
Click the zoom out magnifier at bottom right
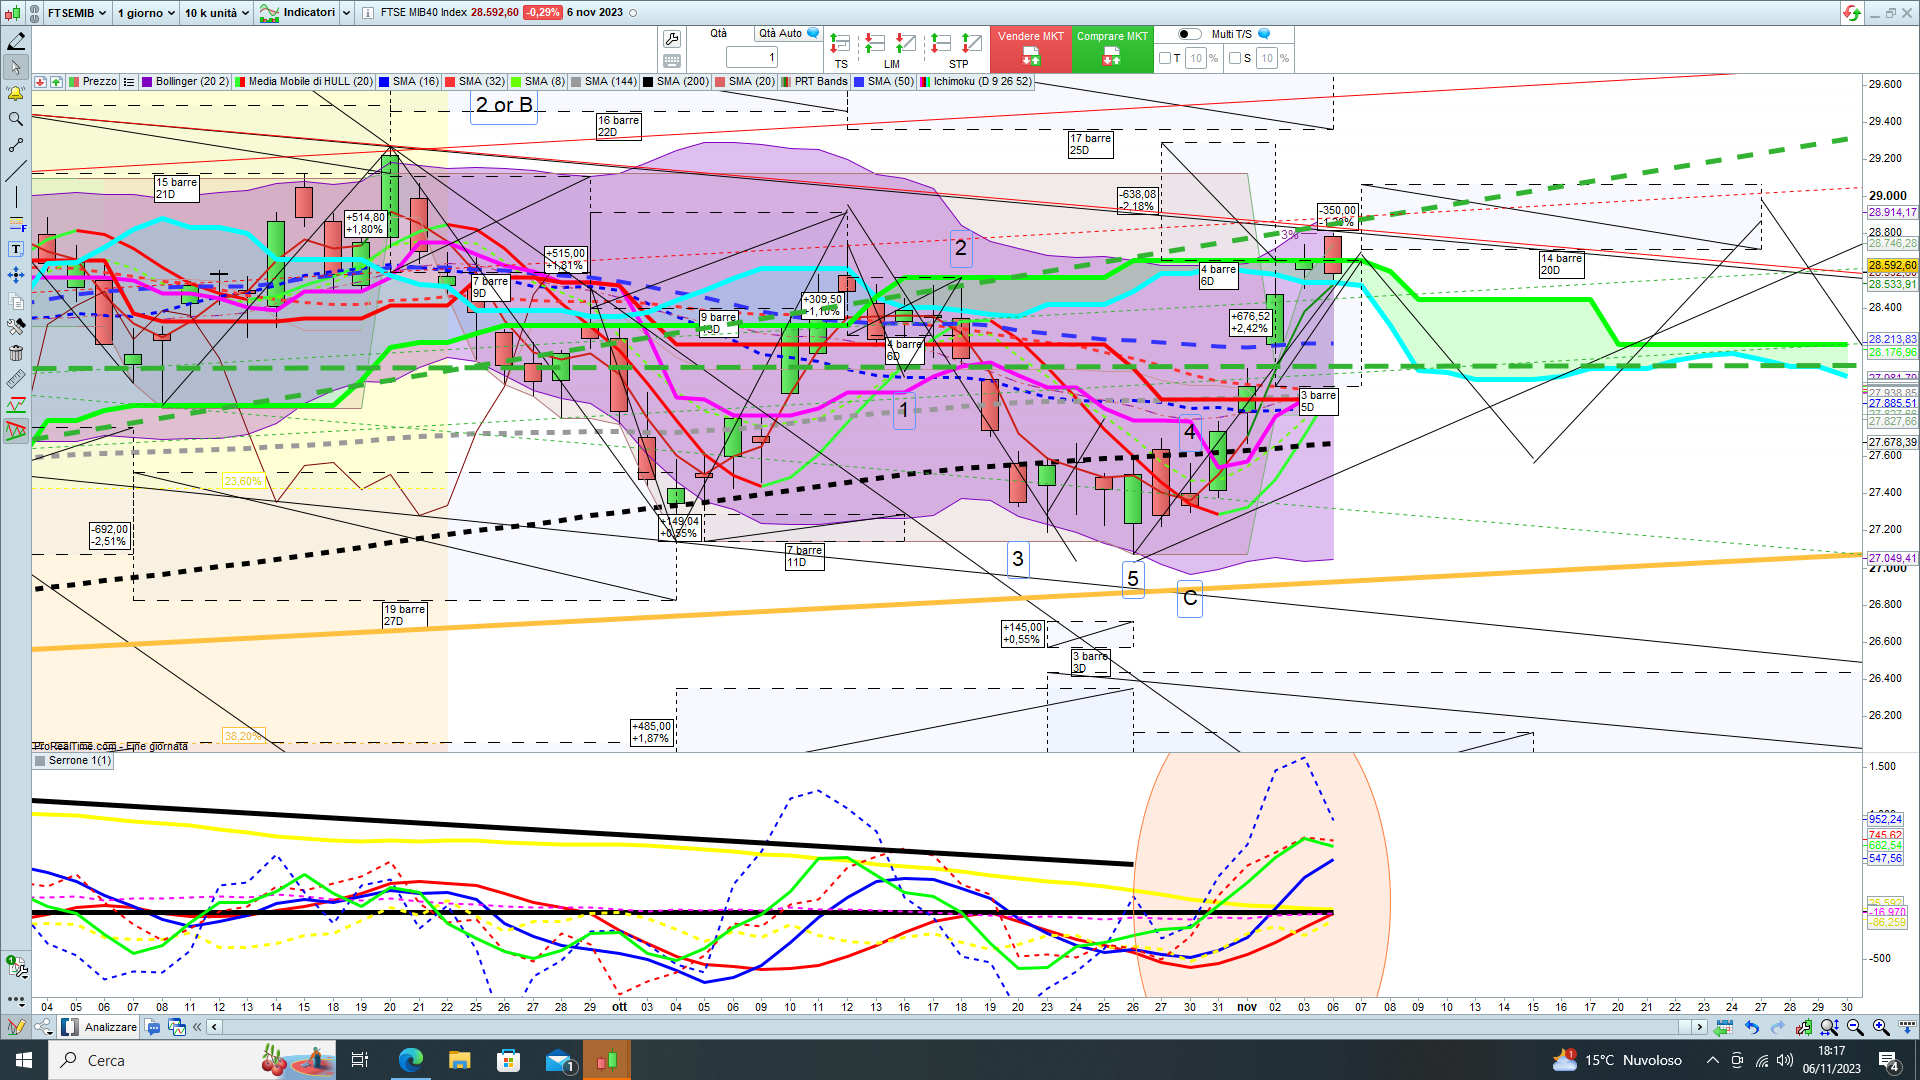coord(1855,1027)
